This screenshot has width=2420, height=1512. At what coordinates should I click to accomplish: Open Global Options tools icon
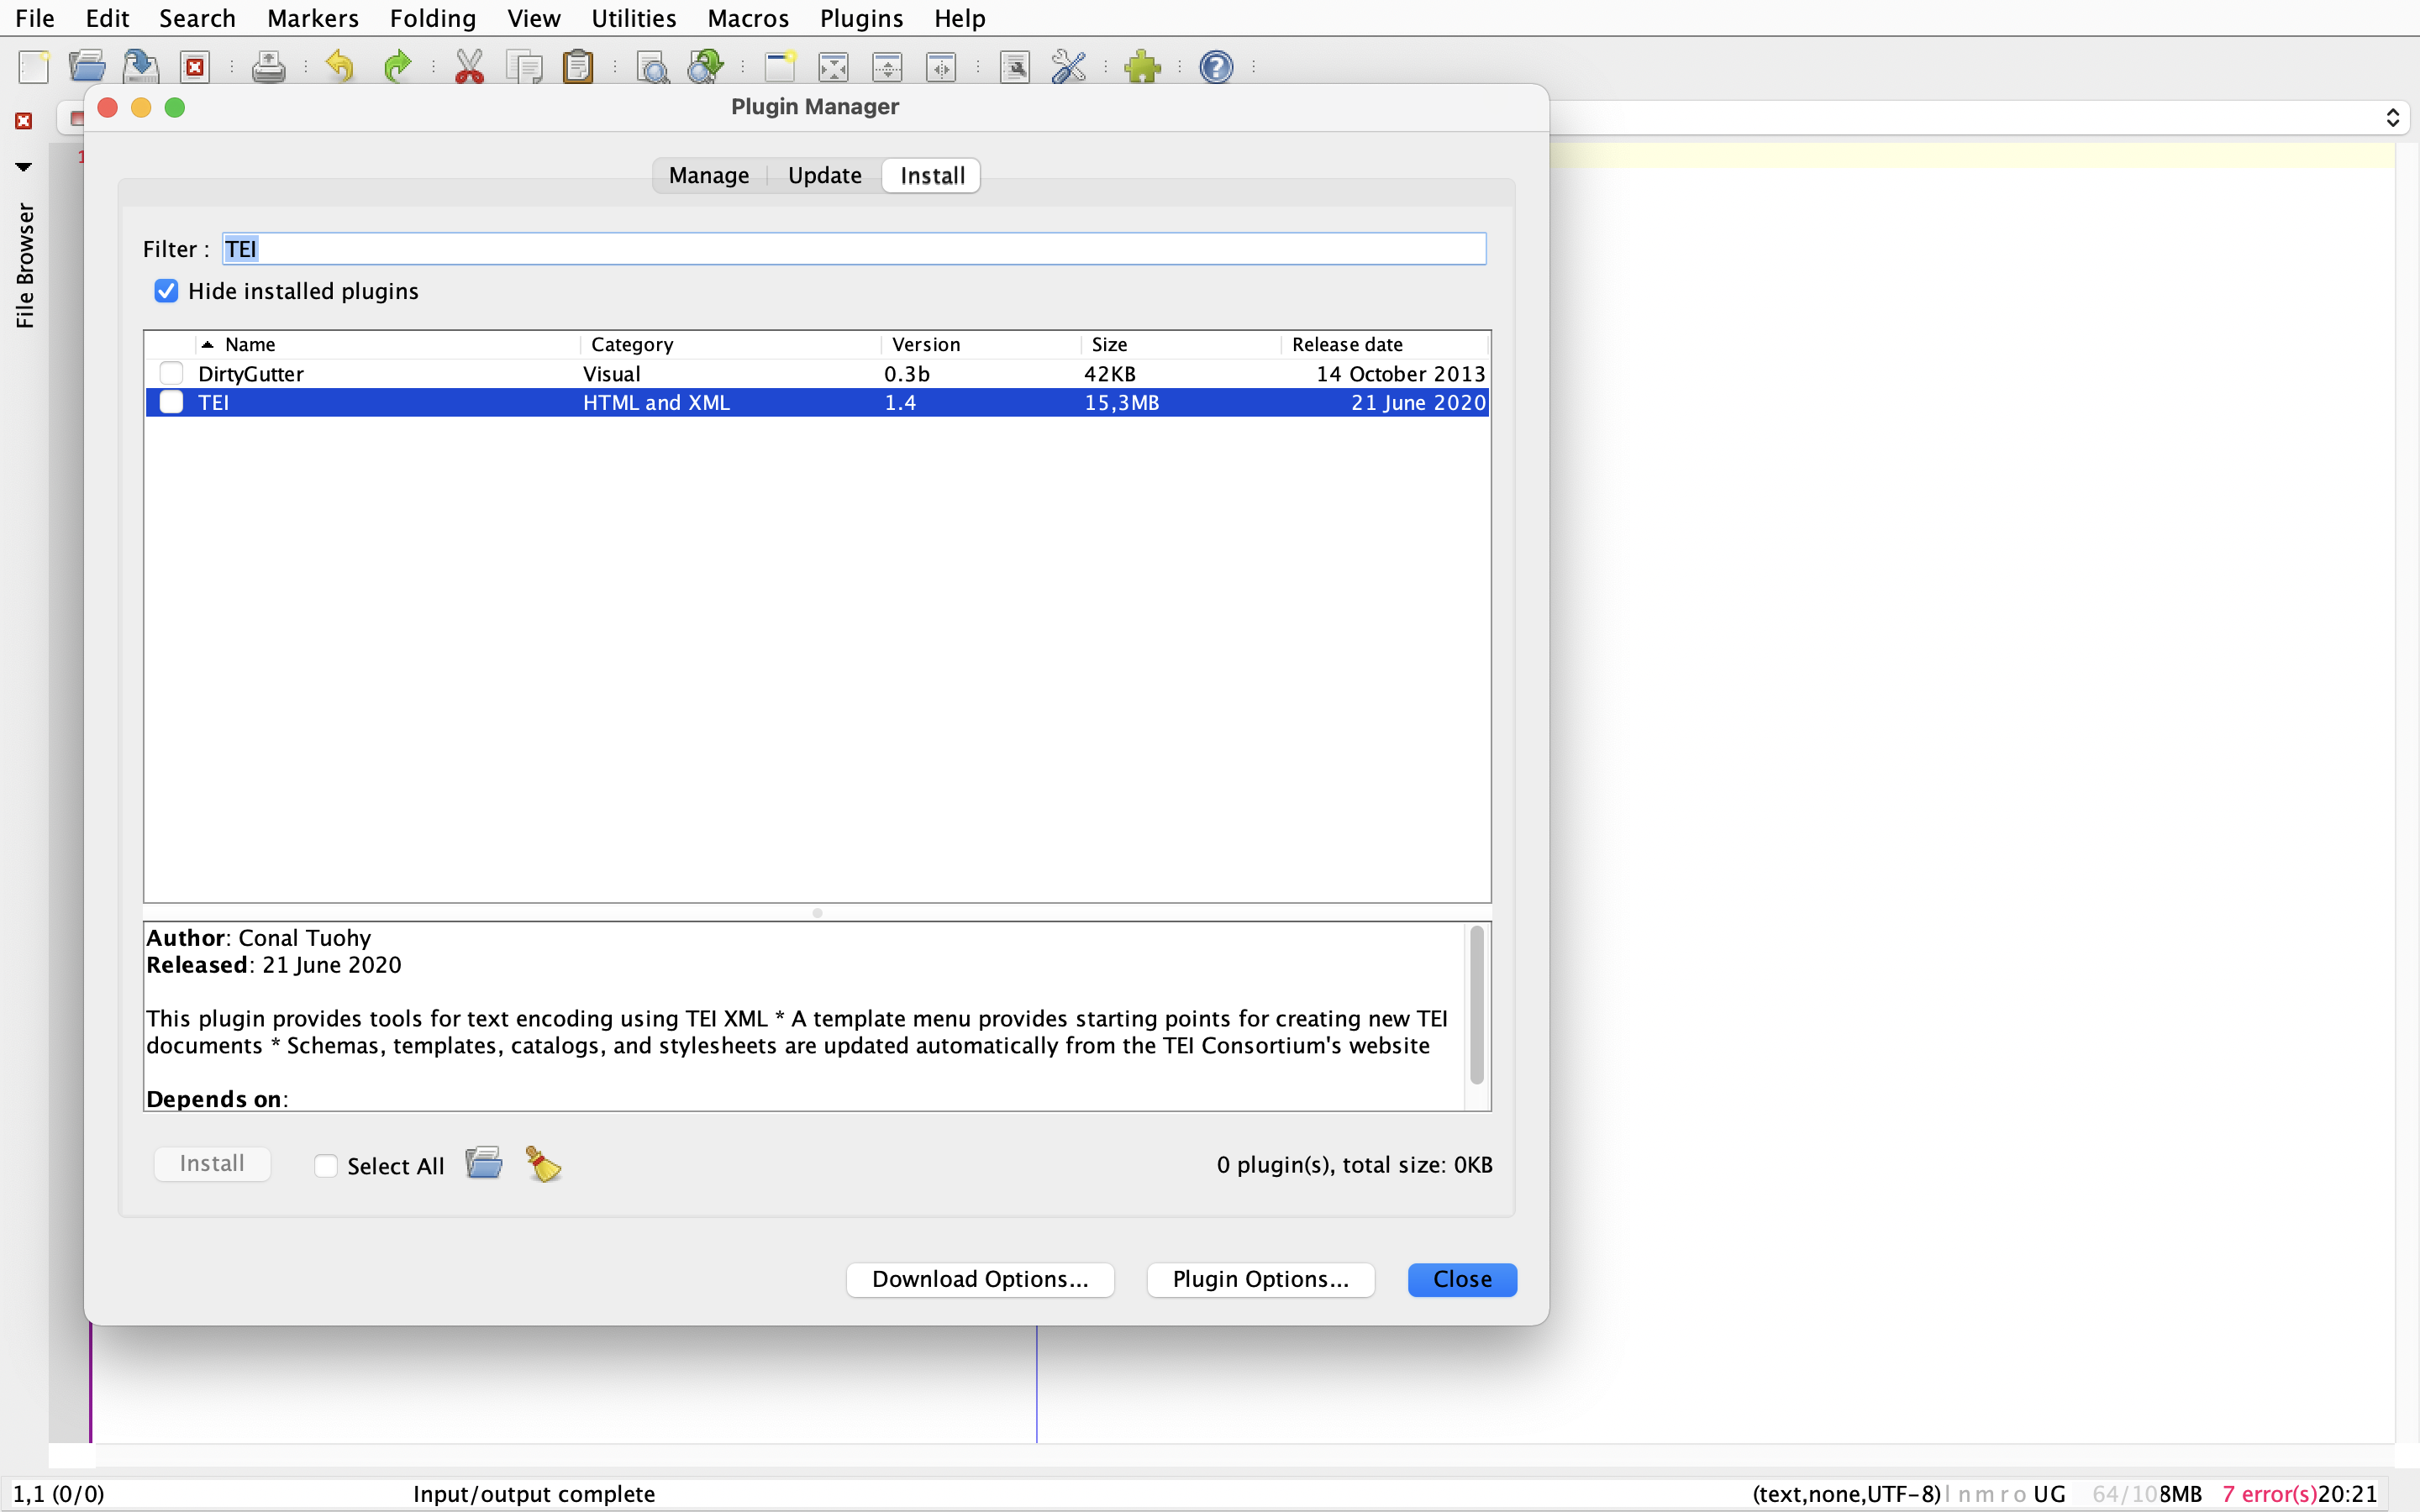tap(1069, 67)
